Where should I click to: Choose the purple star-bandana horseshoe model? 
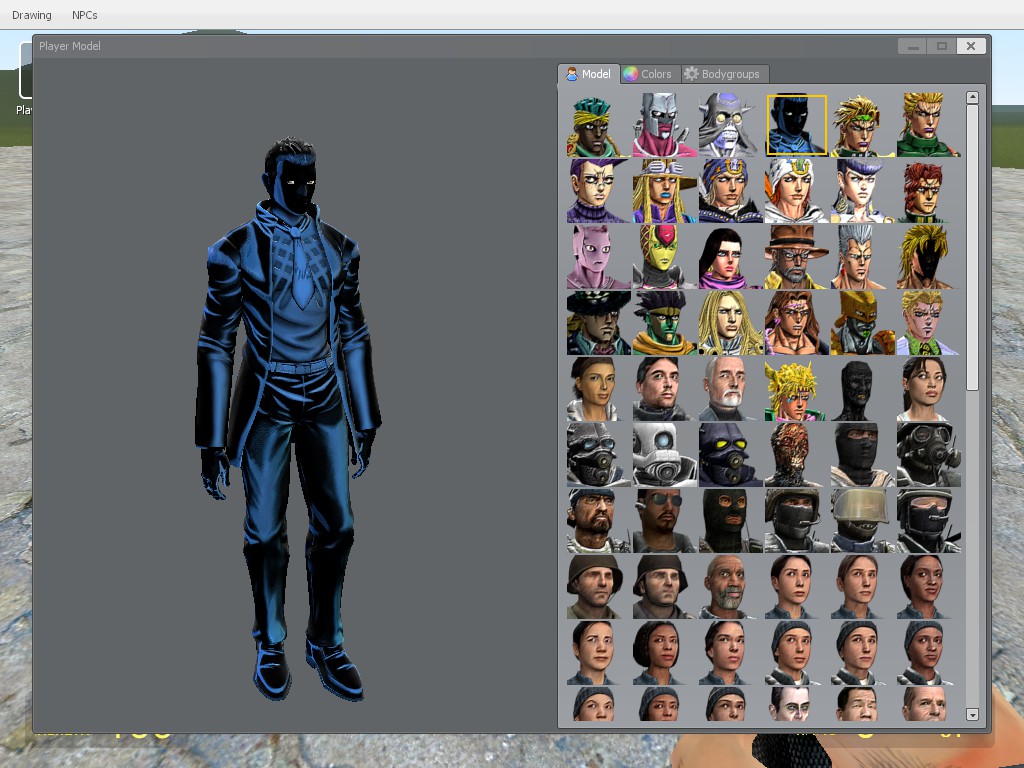point(731,191)
